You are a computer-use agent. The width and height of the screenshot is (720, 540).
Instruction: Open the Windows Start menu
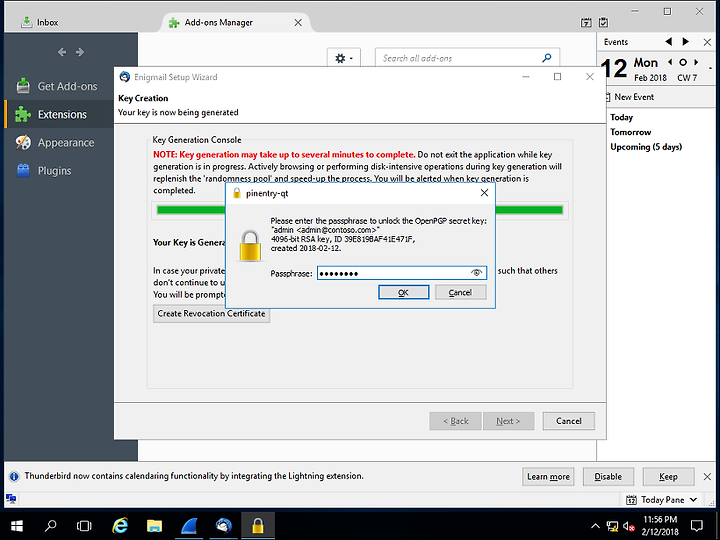click(x=17, y=525)
